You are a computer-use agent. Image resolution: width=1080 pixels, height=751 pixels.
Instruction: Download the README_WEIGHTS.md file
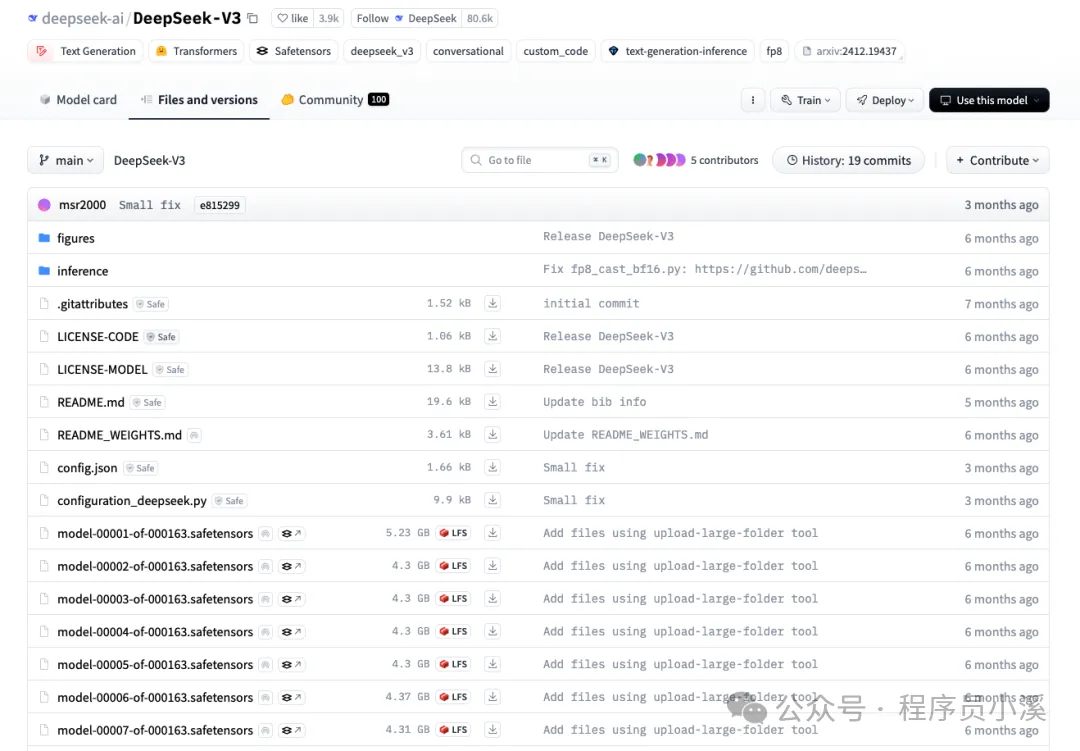[492, 435]
